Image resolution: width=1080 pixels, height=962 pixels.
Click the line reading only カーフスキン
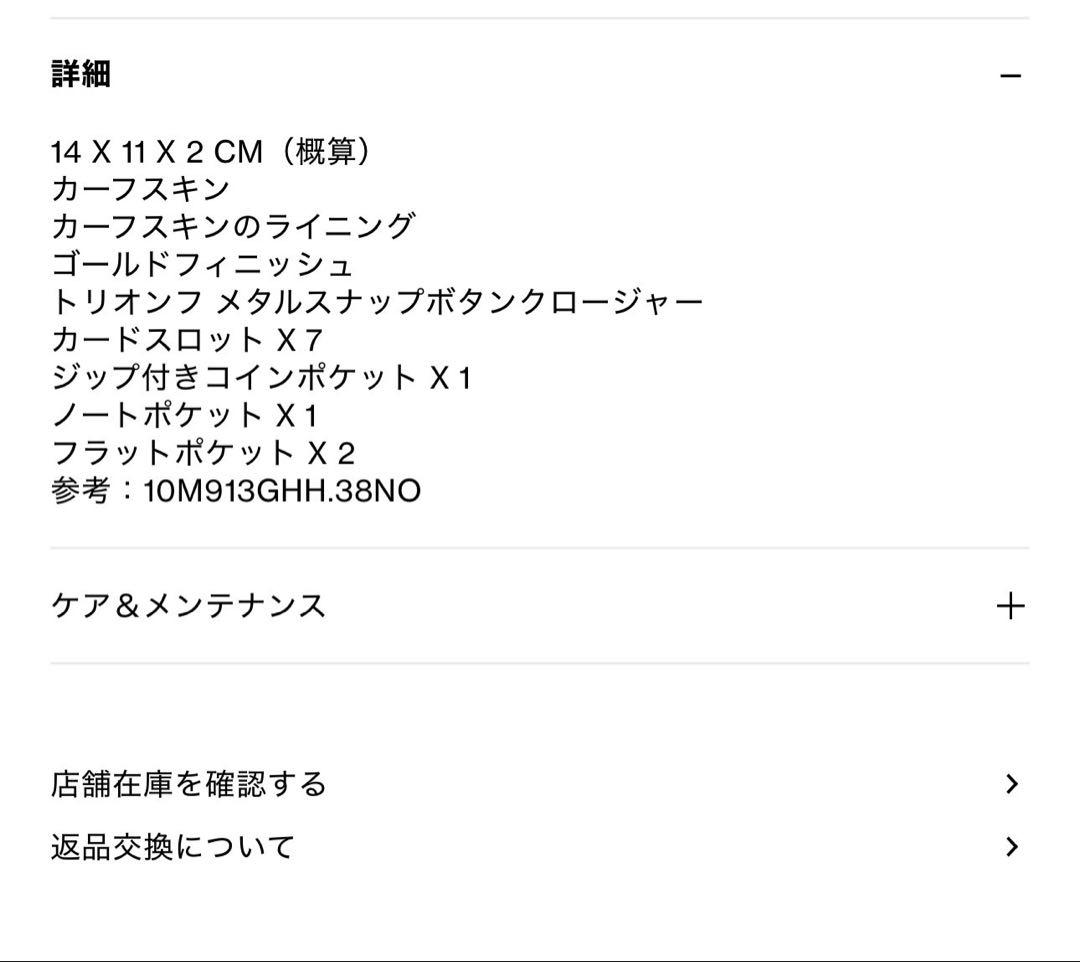click(x=140, y=189)
